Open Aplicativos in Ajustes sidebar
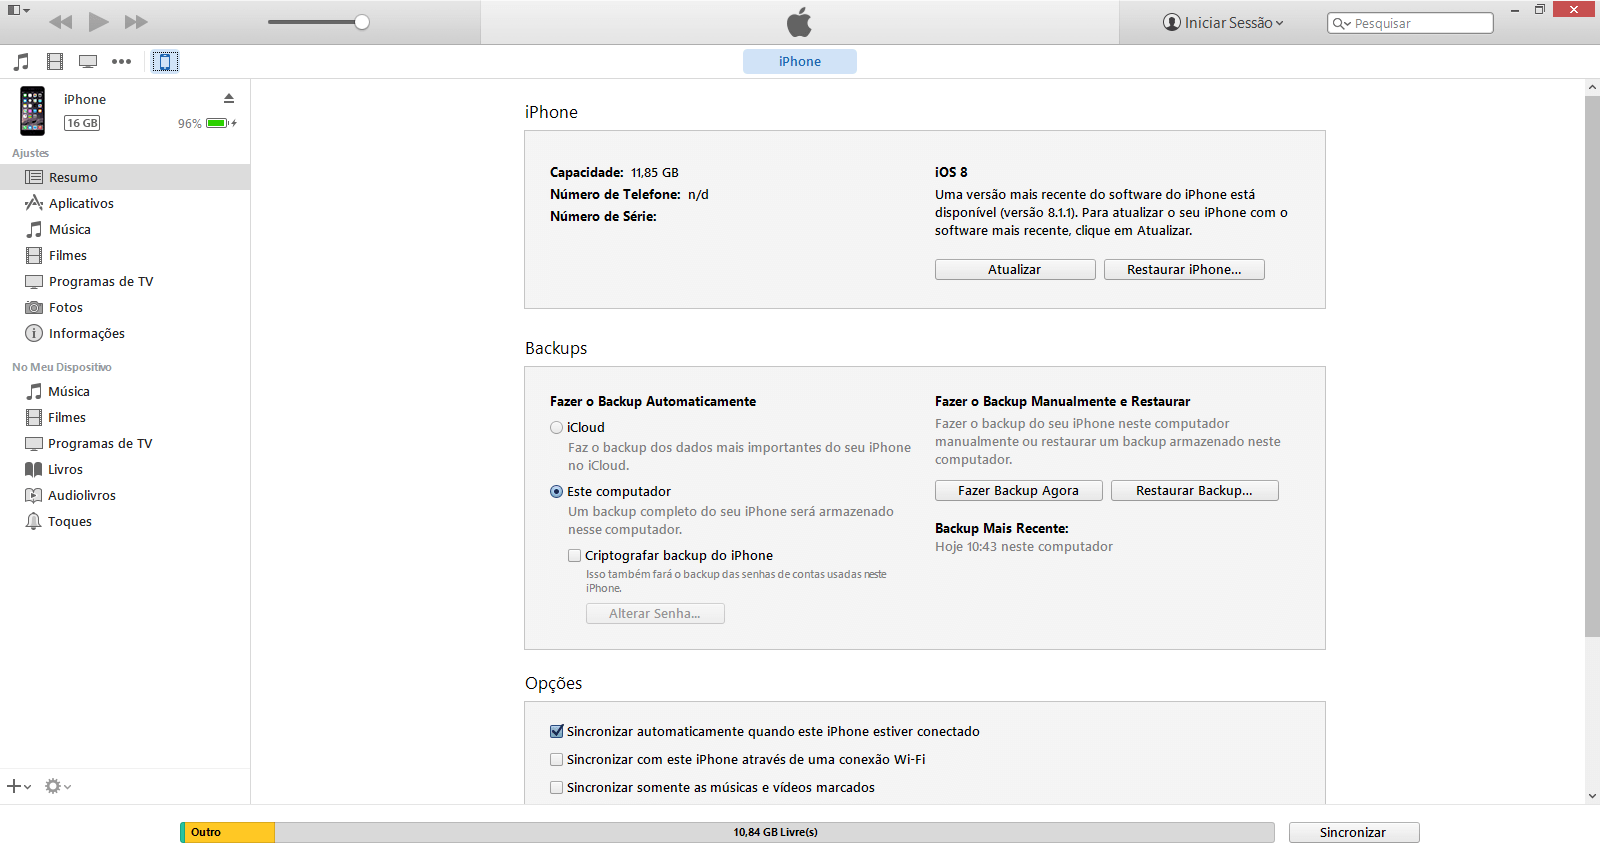The image size is (1600, 860). (125, 203)
